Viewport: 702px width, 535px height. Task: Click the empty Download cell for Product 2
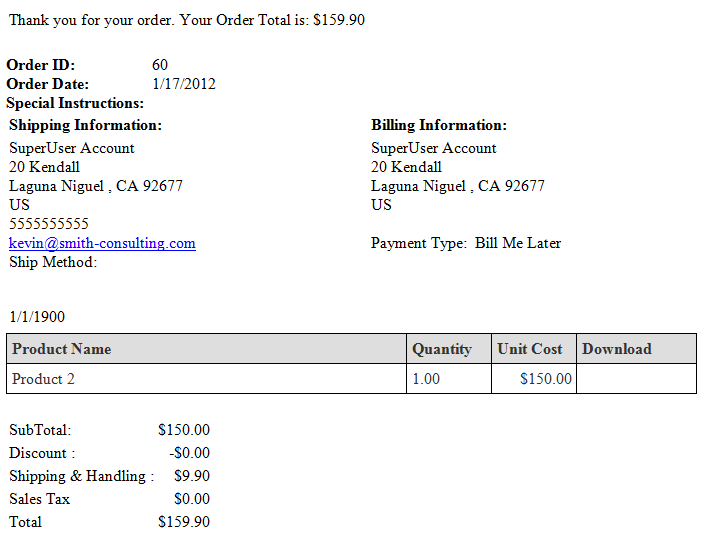636,379
